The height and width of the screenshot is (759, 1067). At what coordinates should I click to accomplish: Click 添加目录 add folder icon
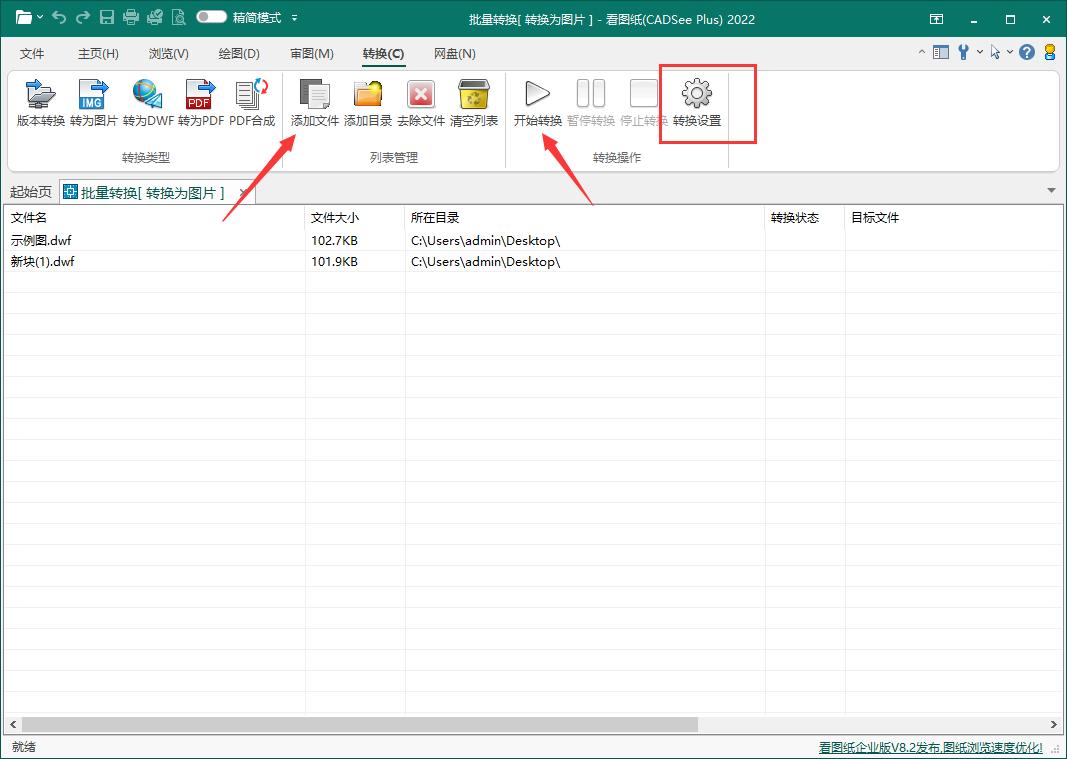point(368,103)
